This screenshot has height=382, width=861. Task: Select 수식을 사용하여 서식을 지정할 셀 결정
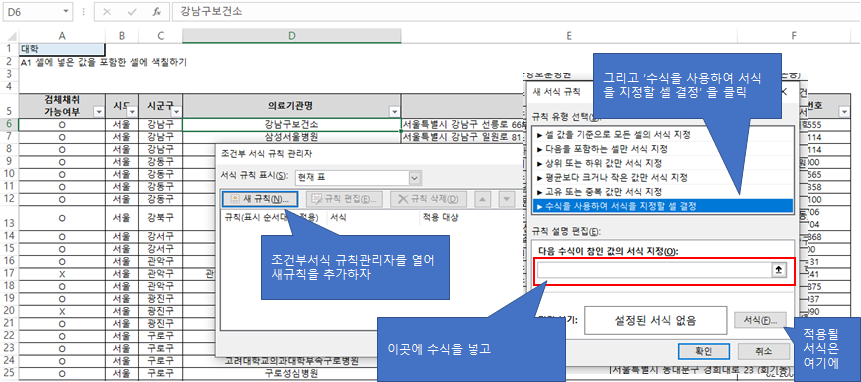coord(663,206)
